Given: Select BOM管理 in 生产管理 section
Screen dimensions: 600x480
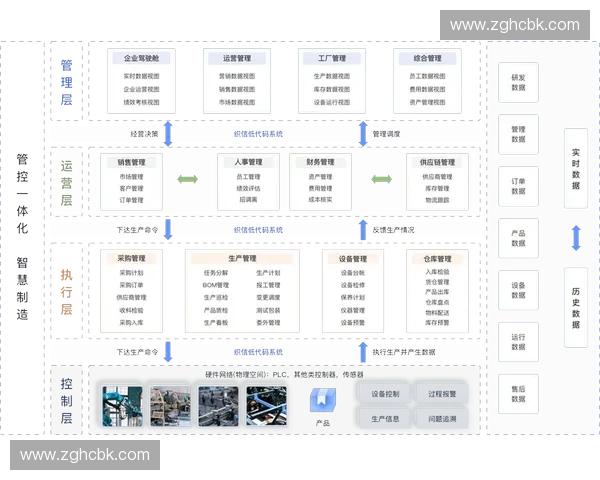Looking at the screenshot, I should (x=216, y=285).
